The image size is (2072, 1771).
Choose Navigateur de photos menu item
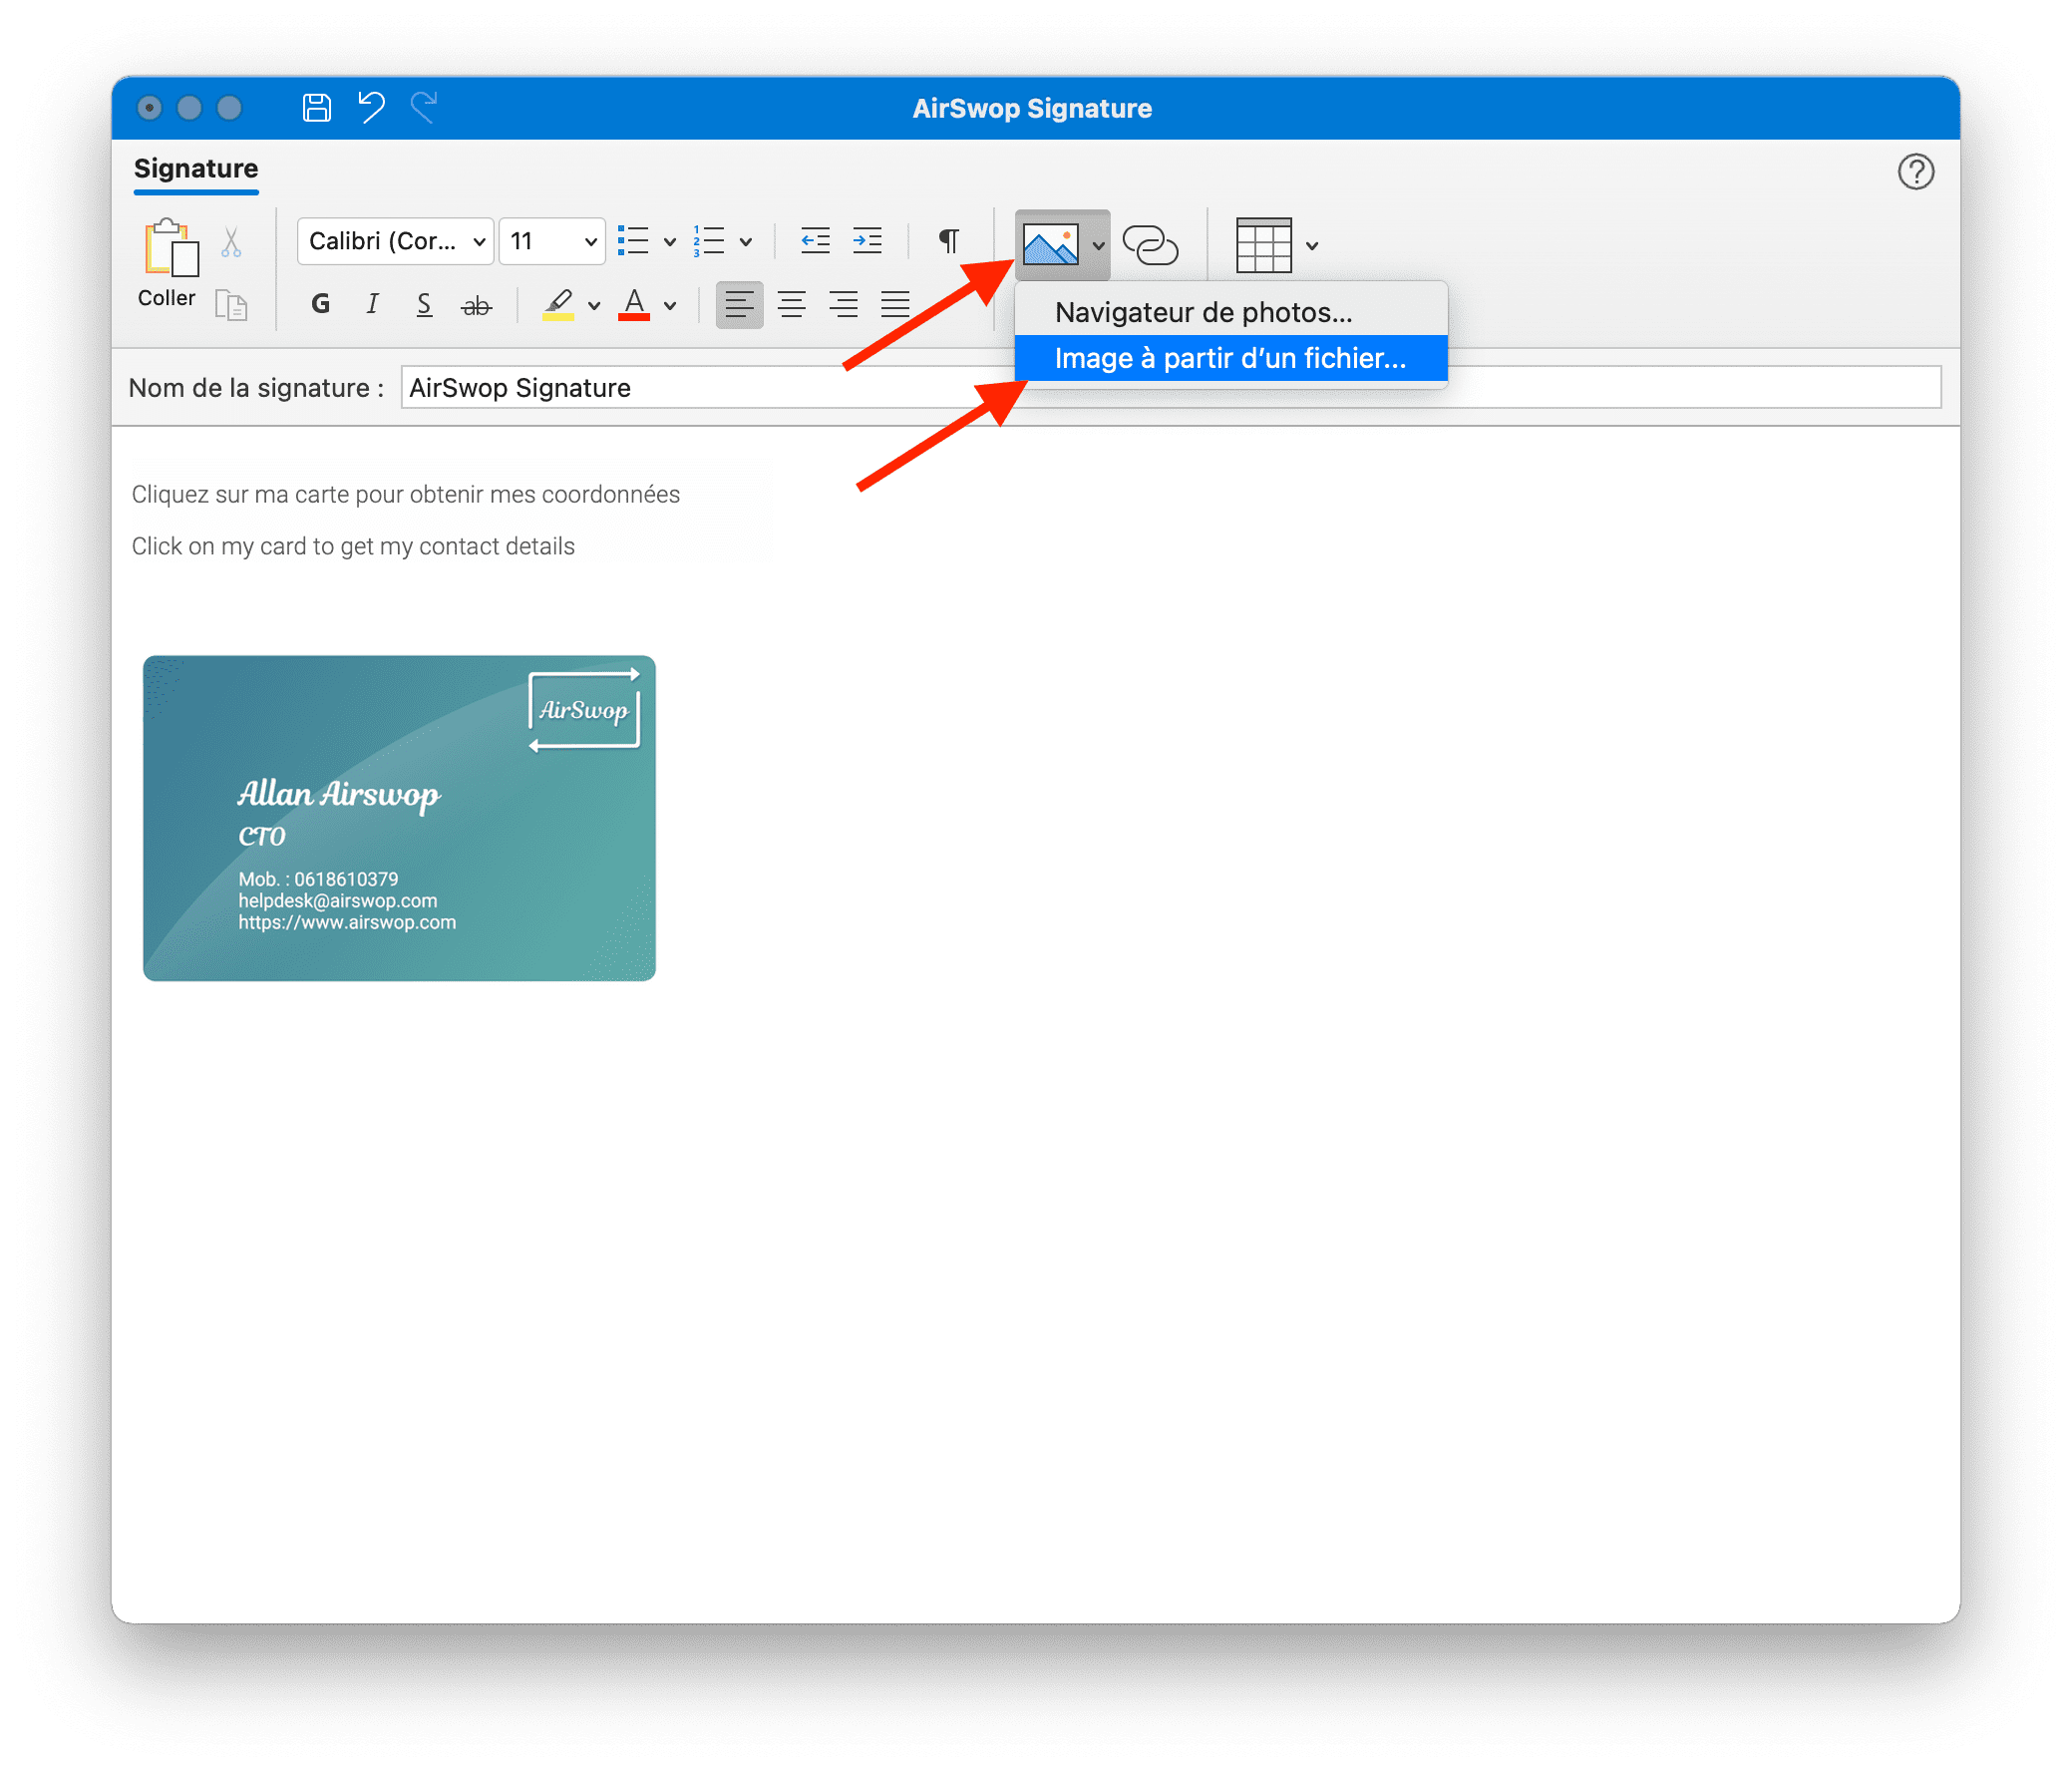click(x=1231, y=312)
